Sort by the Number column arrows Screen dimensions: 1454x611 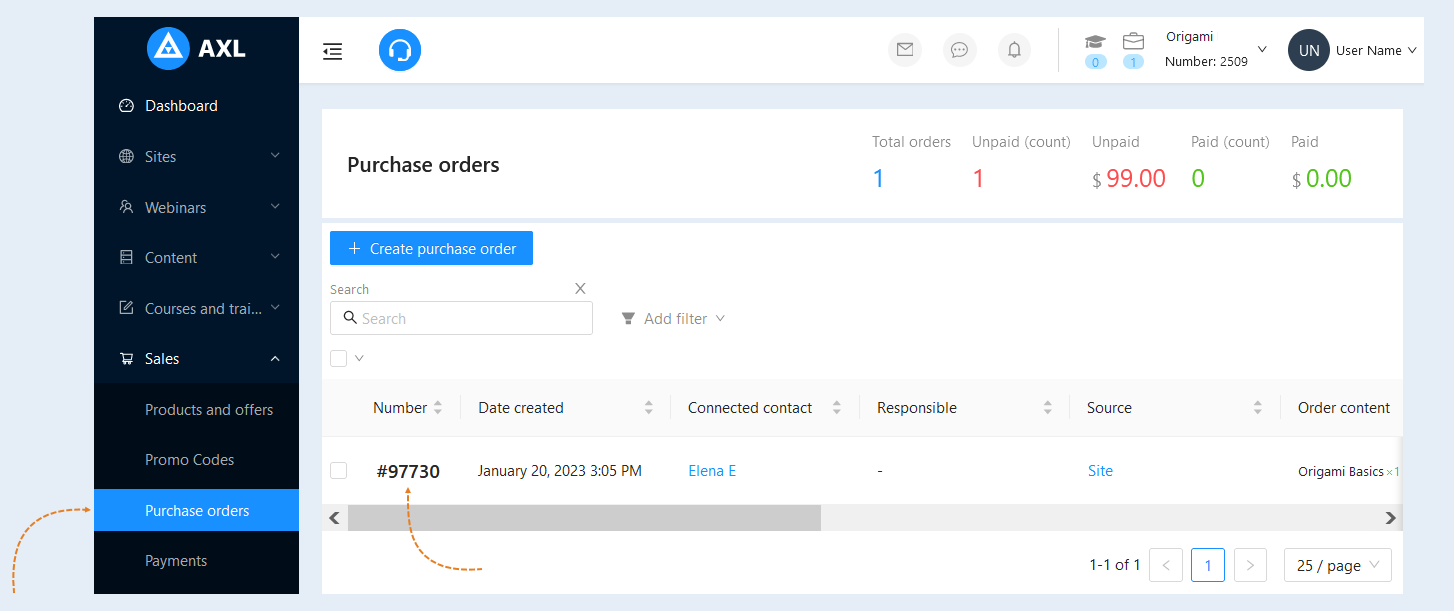tap(437, 408)
